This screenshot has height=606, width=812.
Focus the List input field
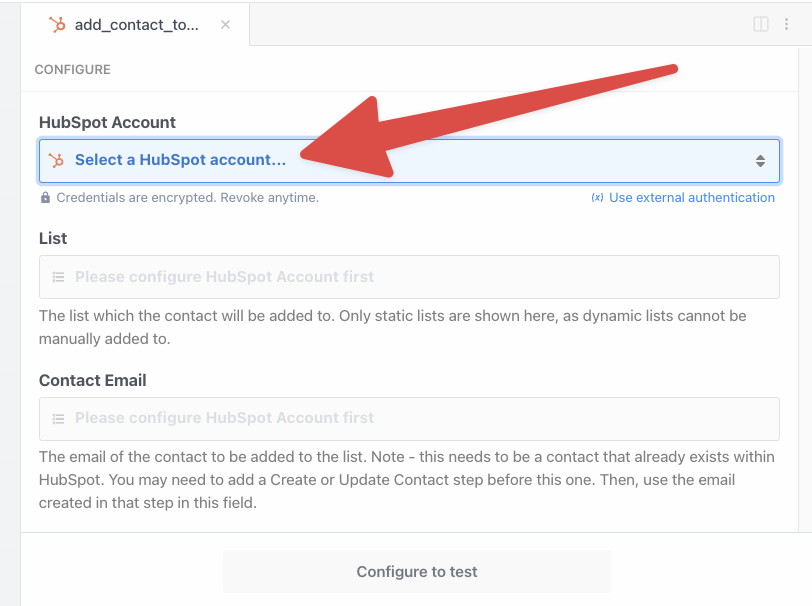(x=409, y=277)
